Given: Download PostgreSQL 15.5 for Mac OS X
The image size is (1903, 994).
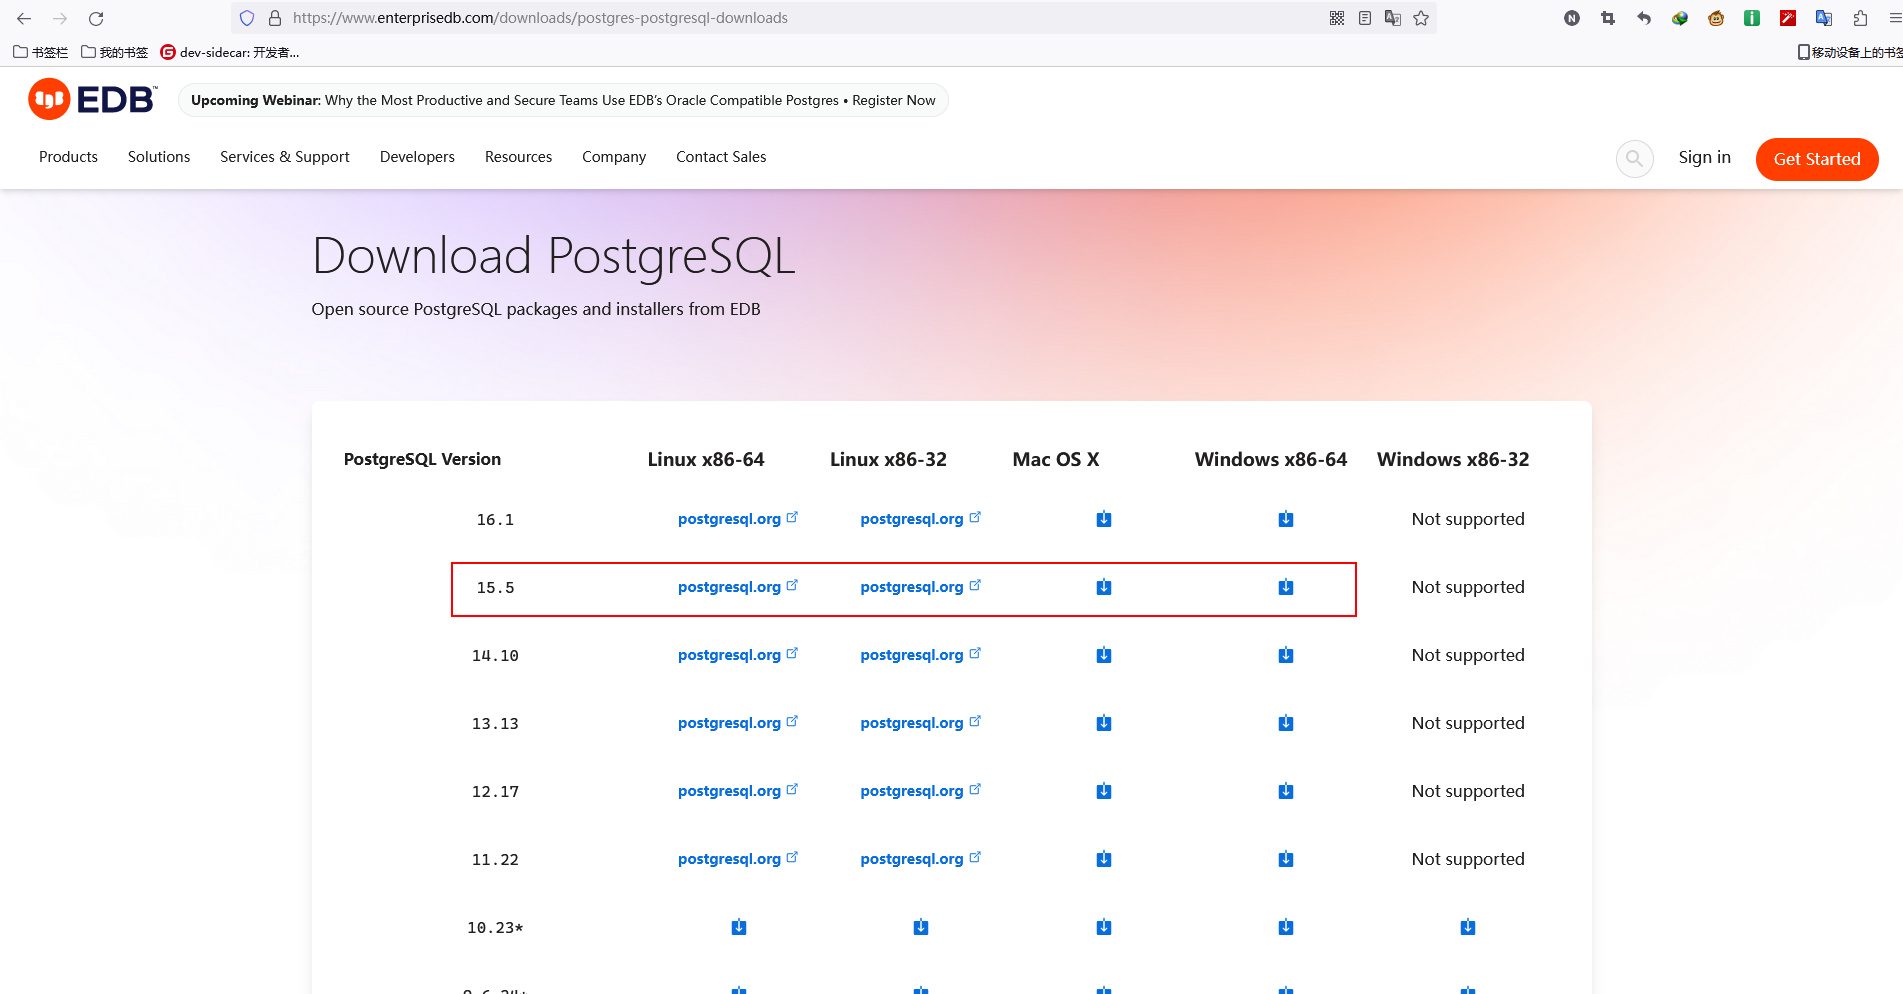Looking at the screenshot, I should [1104, 587].
